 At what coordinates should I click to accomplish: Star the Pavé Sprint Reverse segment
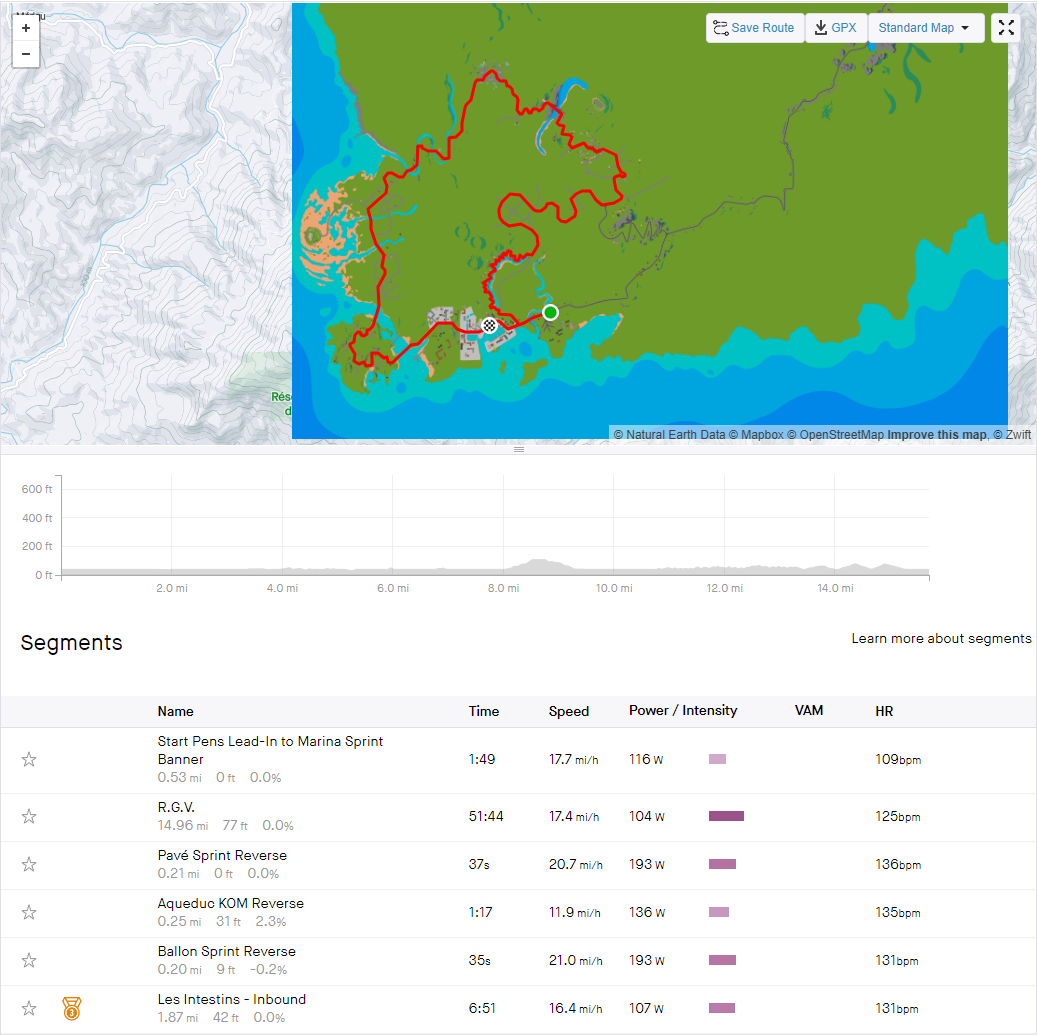pos(28,864)
